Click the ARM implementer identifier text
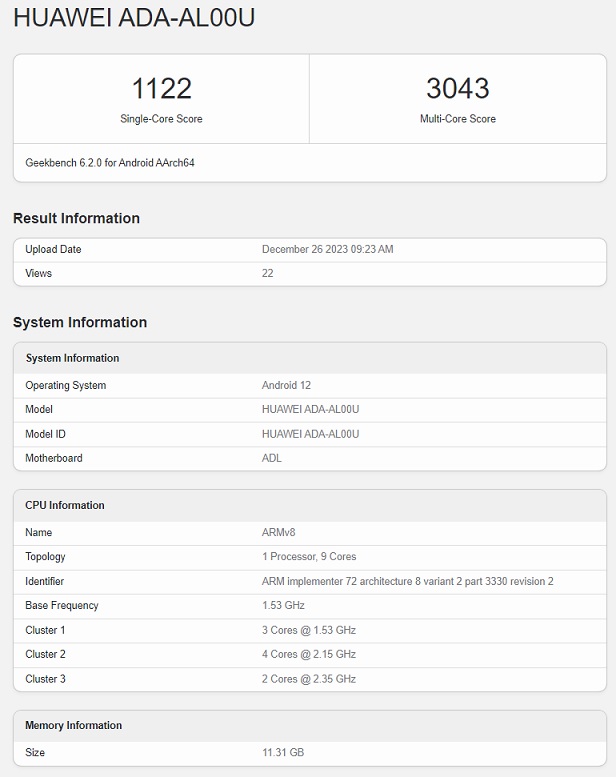 pyautogui.click(x=407, y=581)
